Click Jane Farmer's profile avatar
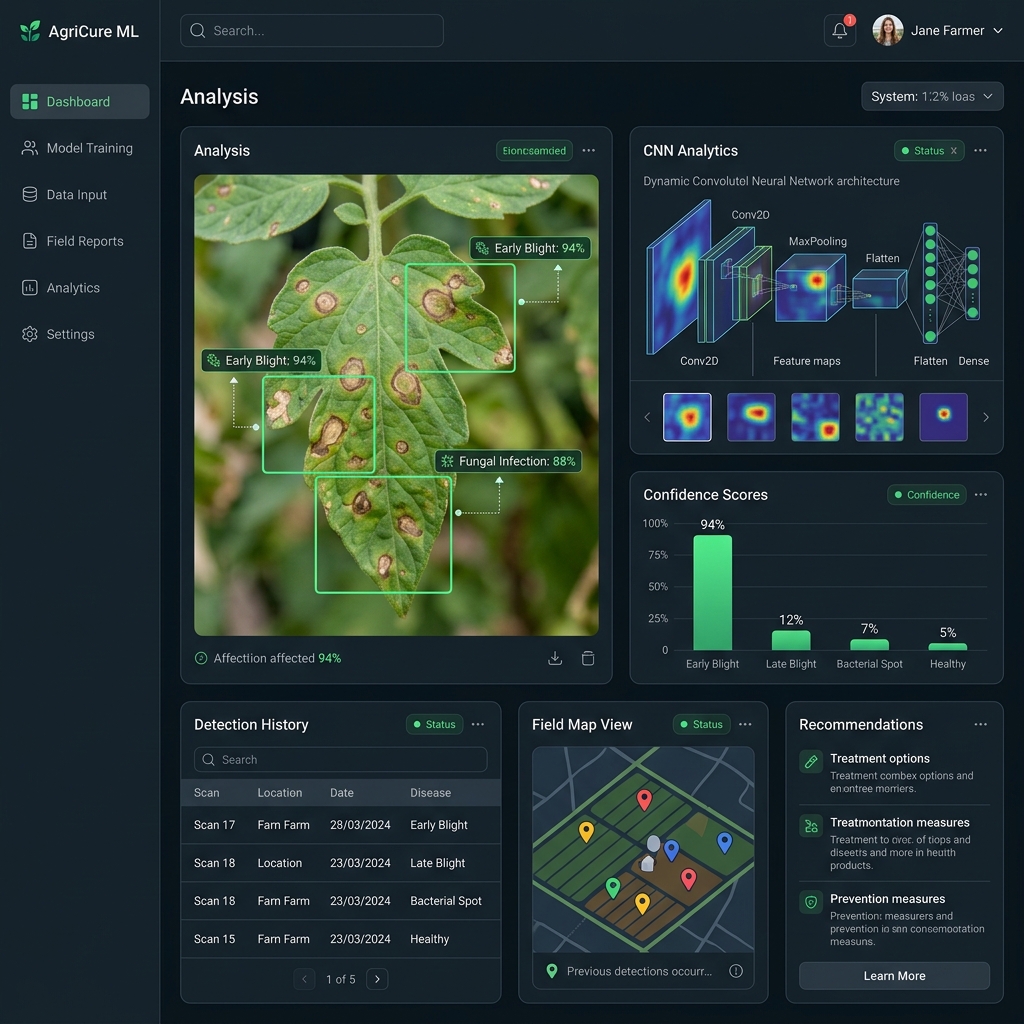 [888, 31]
